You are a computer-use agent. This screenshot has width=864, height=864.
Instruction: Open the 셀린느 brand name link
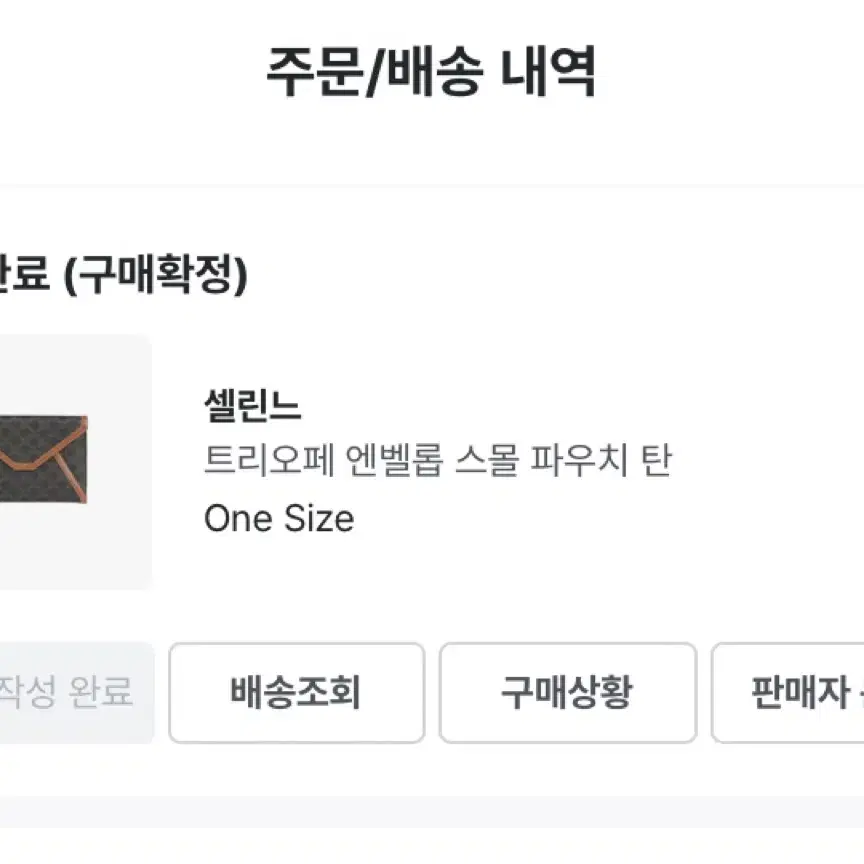[x=252, y=406]
